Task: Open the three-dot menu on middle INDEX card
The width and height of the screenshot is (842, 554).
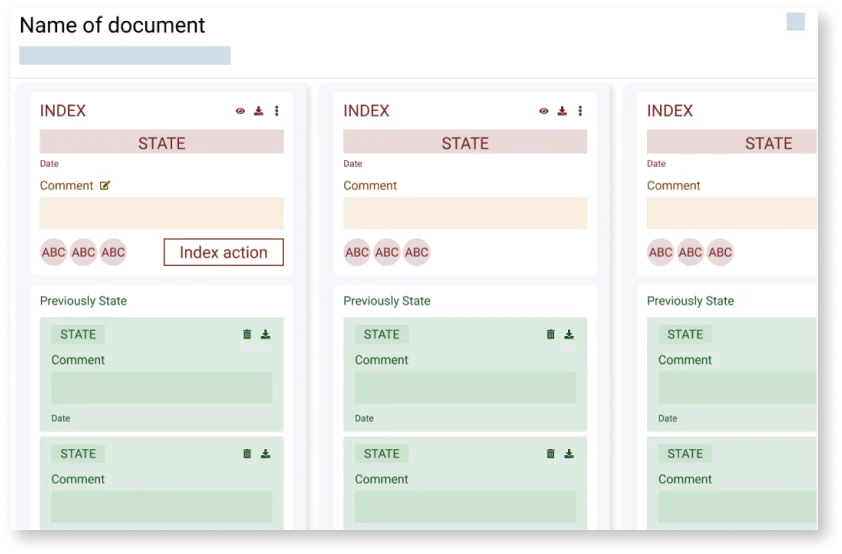Action: [580, 111]
